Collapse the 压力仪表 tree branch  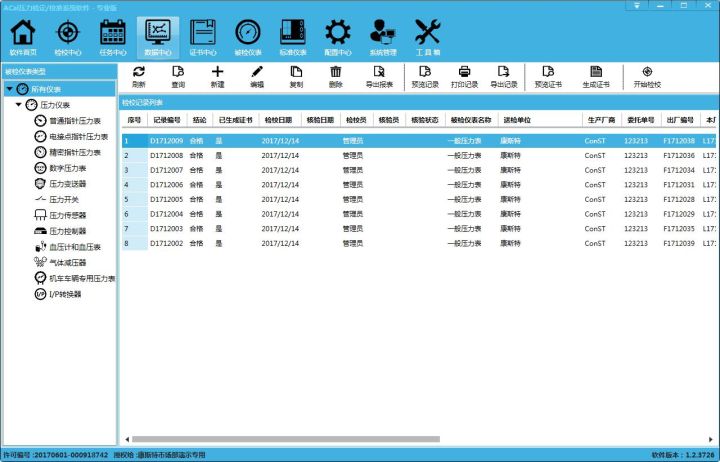pos(19,104)
